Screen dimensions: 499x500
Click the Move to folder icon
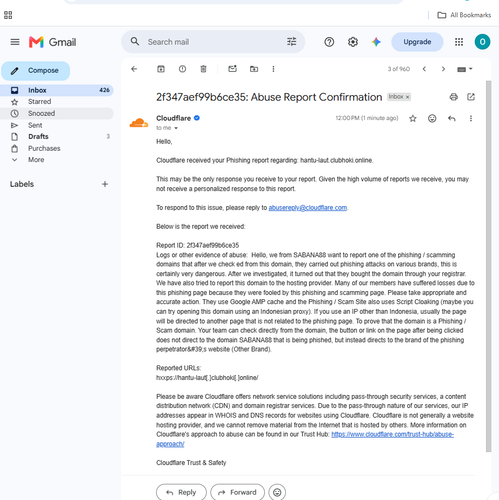pos(254,69)
